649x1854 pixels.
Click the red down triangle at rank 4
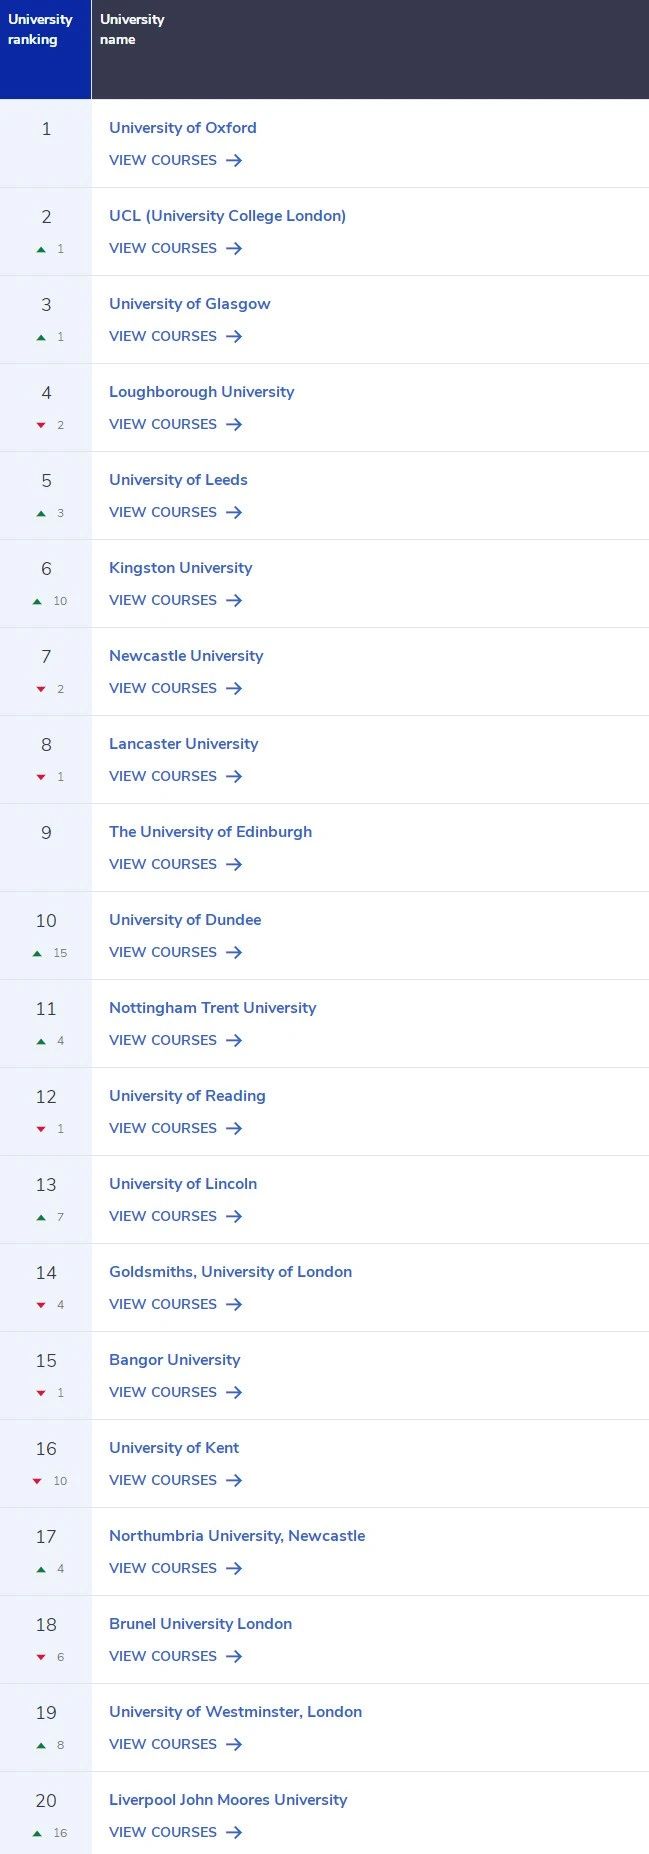[x=41, y=425]
